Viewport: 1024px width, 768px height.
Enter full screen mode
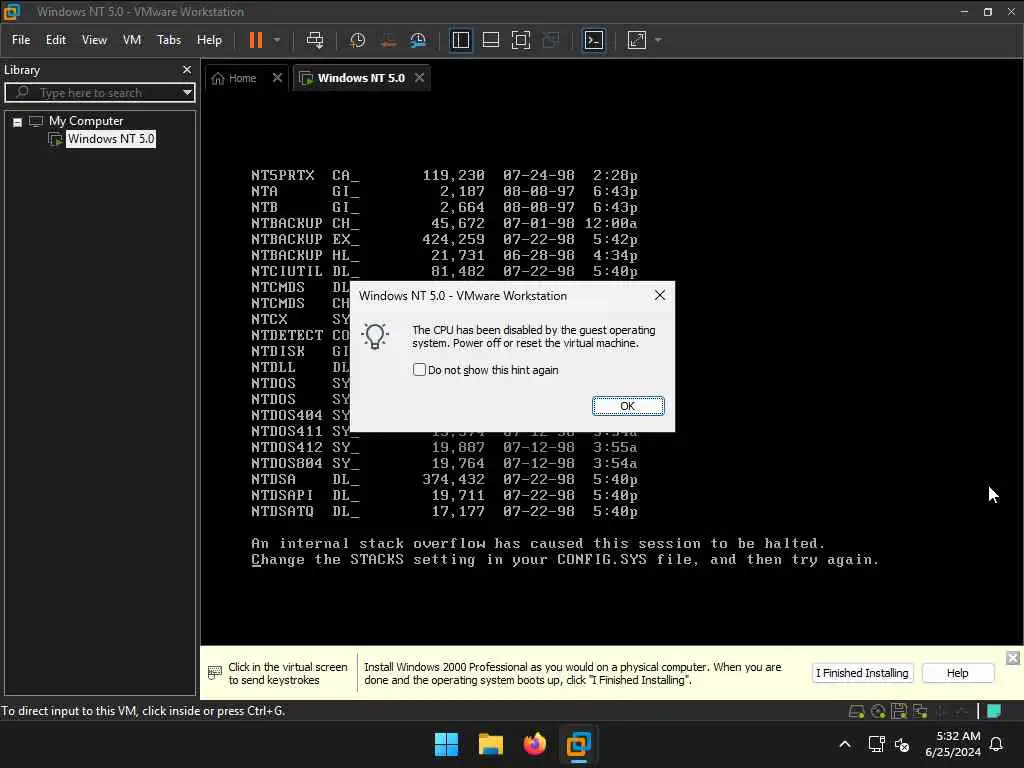click(x=520, y=40)
